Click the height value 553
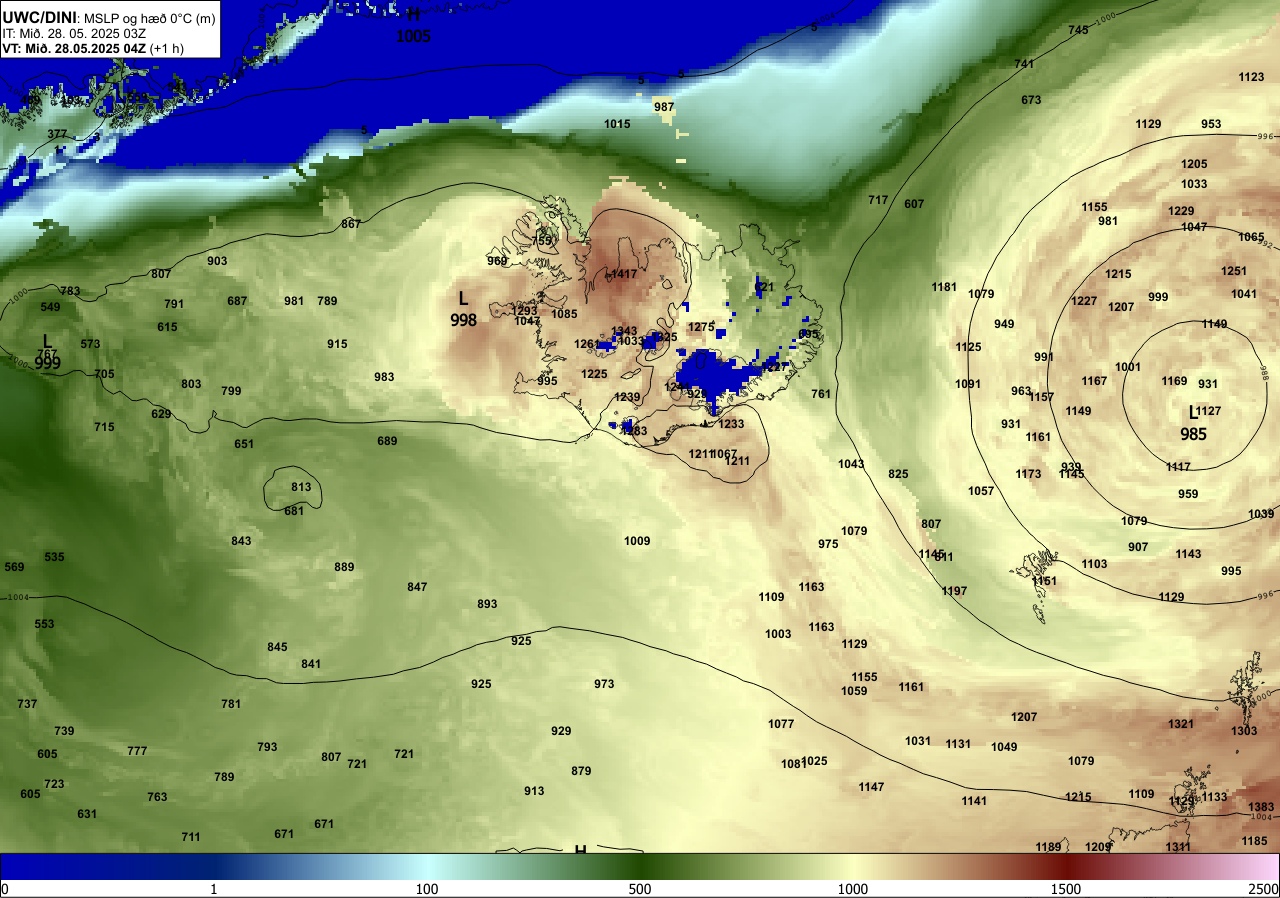 [44, 624]
